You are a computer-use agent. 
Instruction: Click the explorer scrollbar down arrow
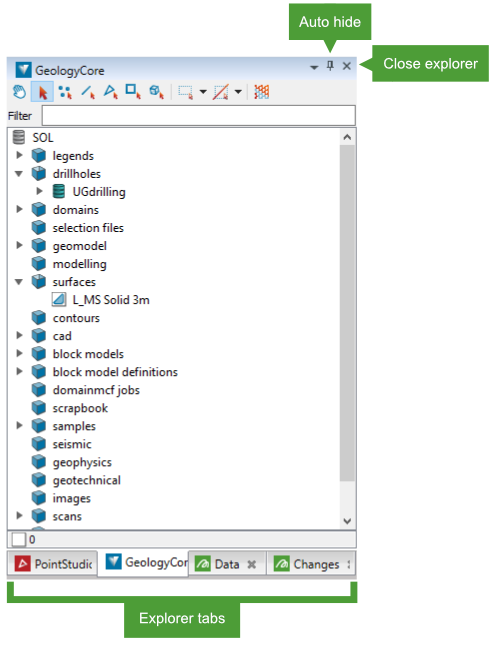347,521
